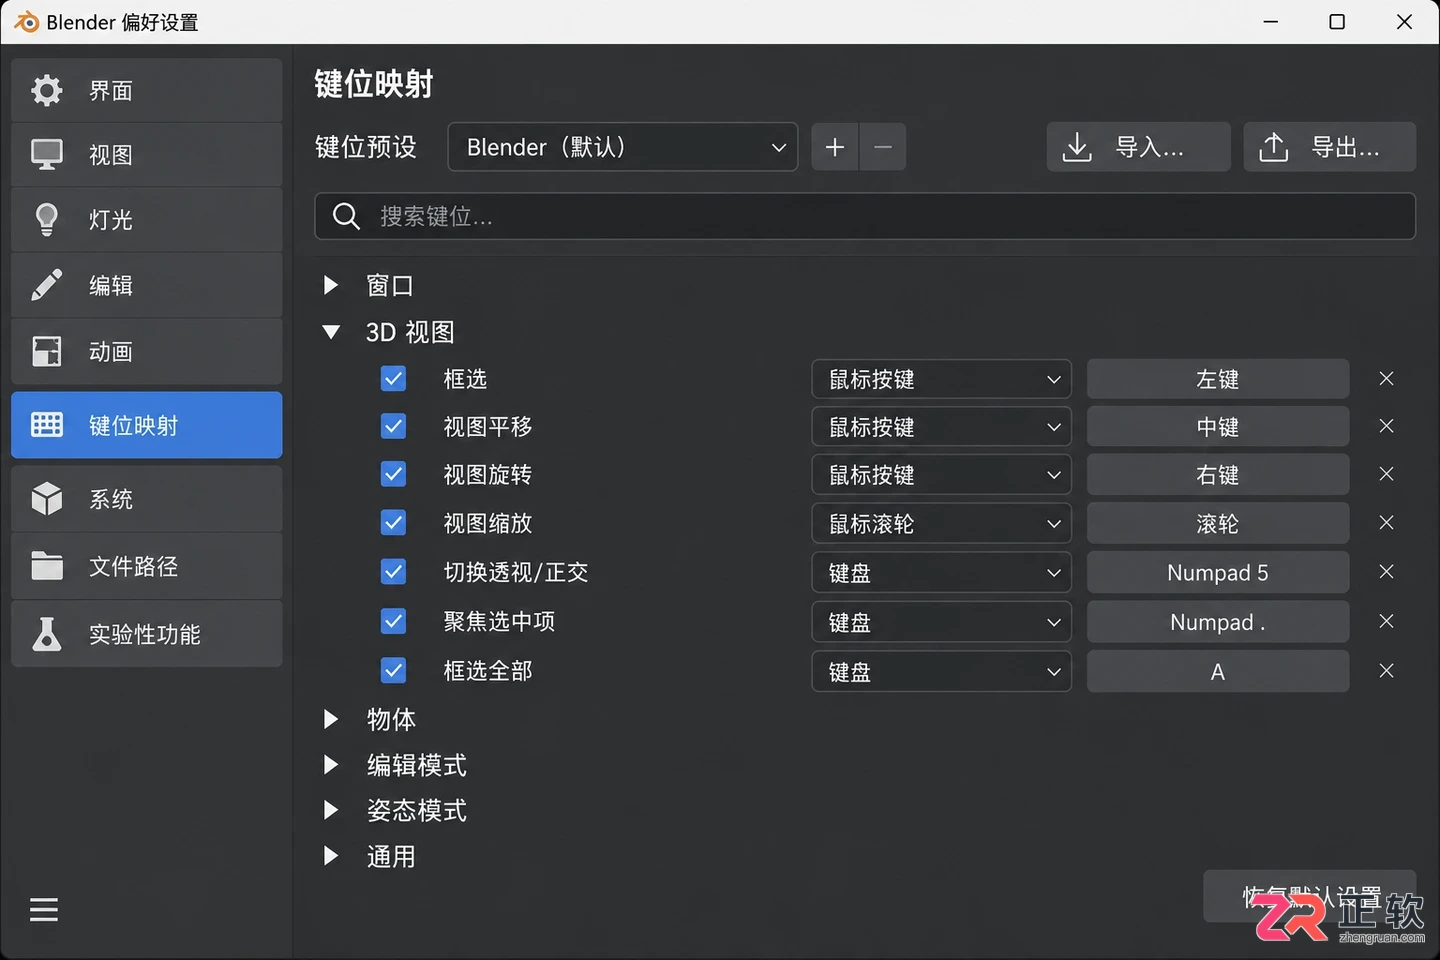Click the keyboard grid icon beside 键位映射
This screenshot has width=1440, height=960.
(46, 425)
